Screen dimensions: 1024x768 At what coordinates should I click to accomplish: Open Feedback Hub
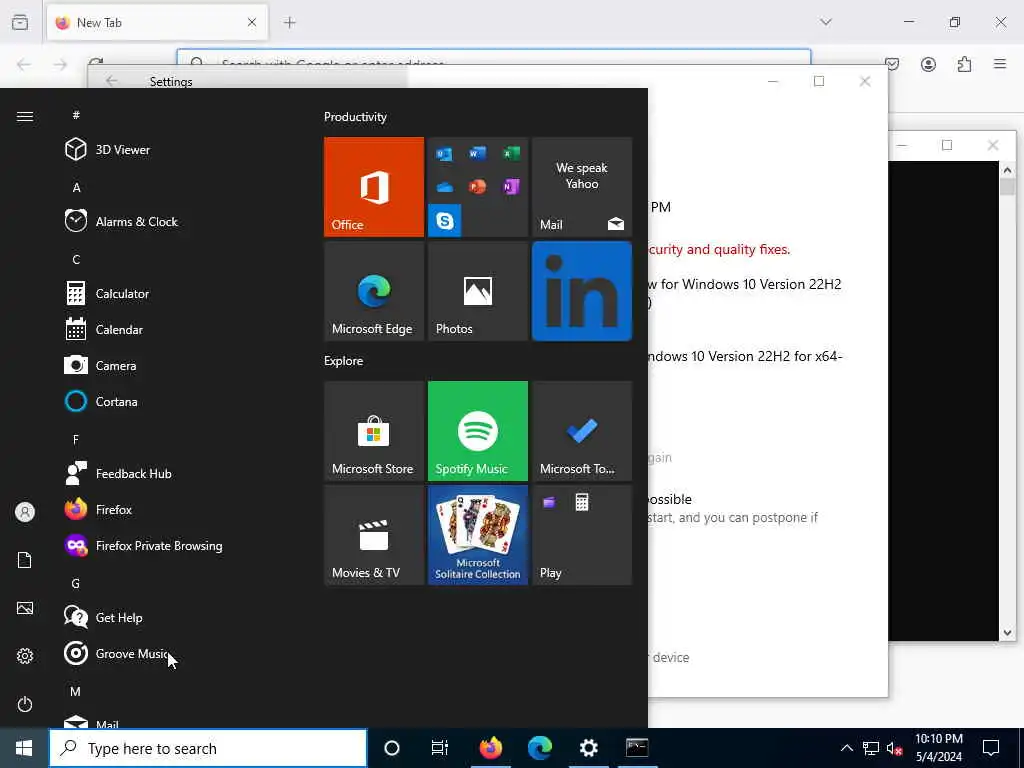click(x=176, y=473)
